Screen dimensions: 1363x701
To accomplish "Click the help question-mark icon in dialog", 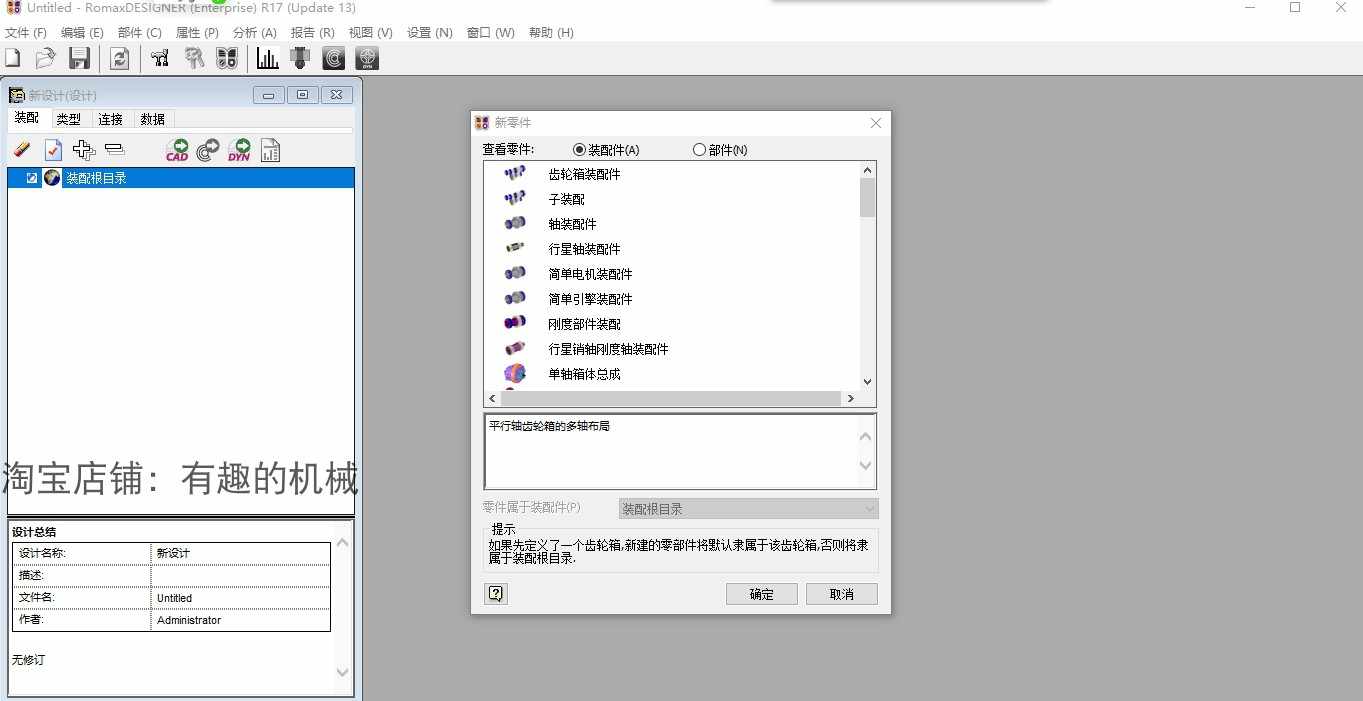I will click(496, 594).
